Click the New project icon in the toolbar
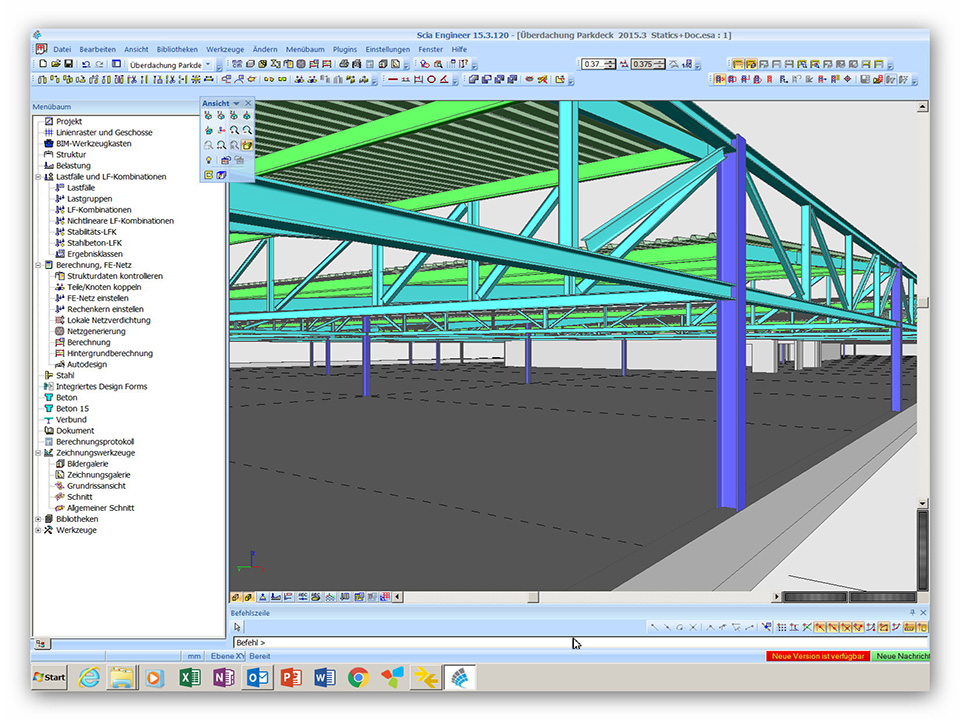Image resolution: width=960 pixels, height=720 pixels. pyautogui.click(x=42, y=64)
